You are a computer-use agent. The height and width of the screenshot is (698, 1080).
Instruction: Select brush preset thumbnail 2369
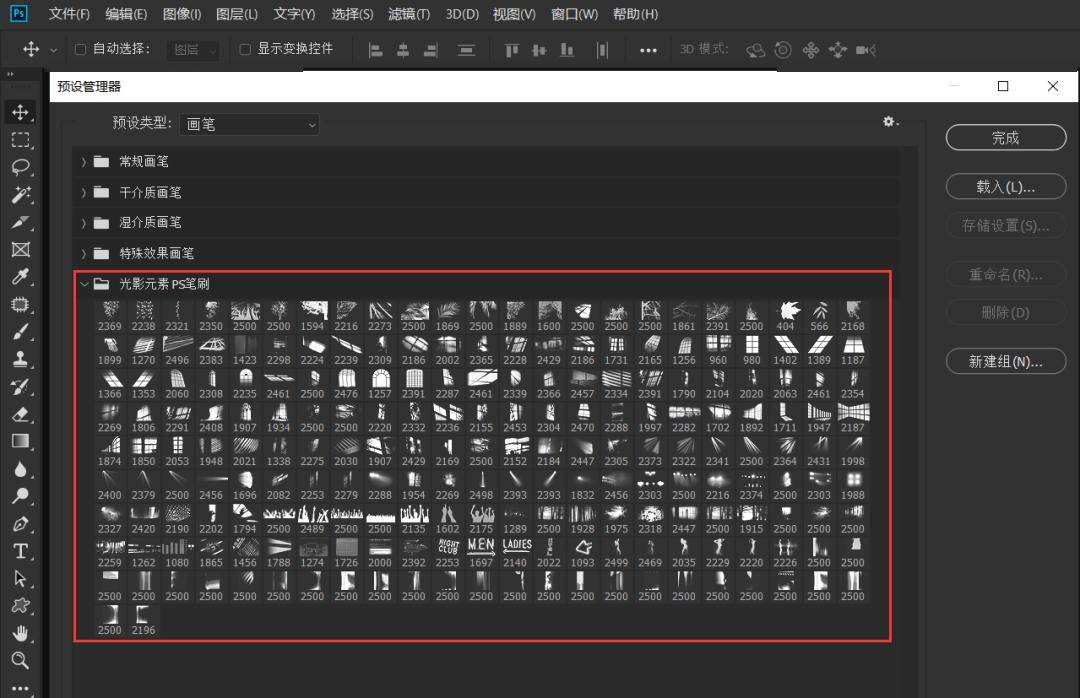(x=110, y=310)
